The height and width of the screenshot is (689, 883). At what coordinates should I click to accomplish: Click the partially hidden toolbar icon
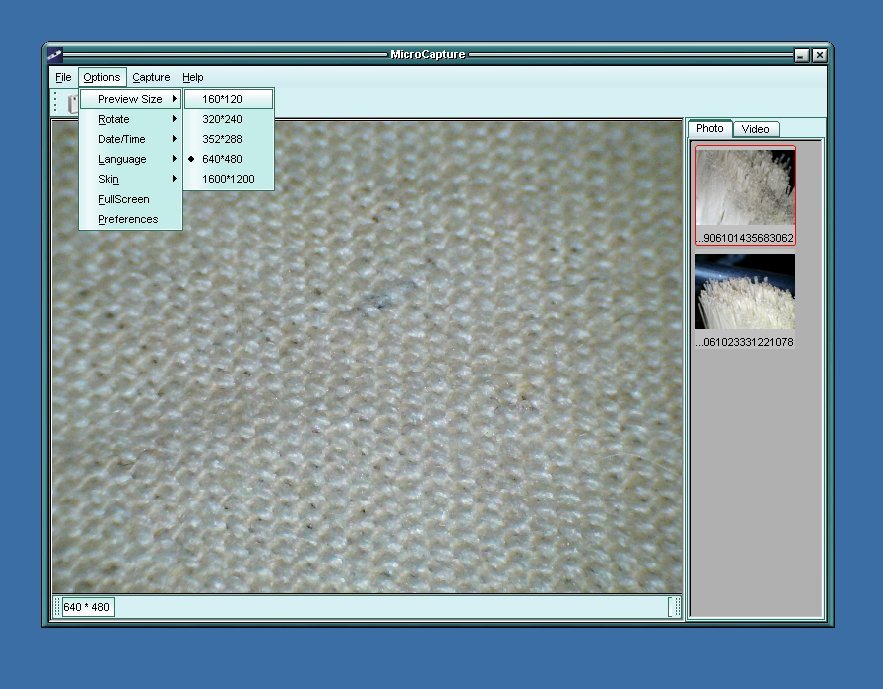[x=72, y=103]
